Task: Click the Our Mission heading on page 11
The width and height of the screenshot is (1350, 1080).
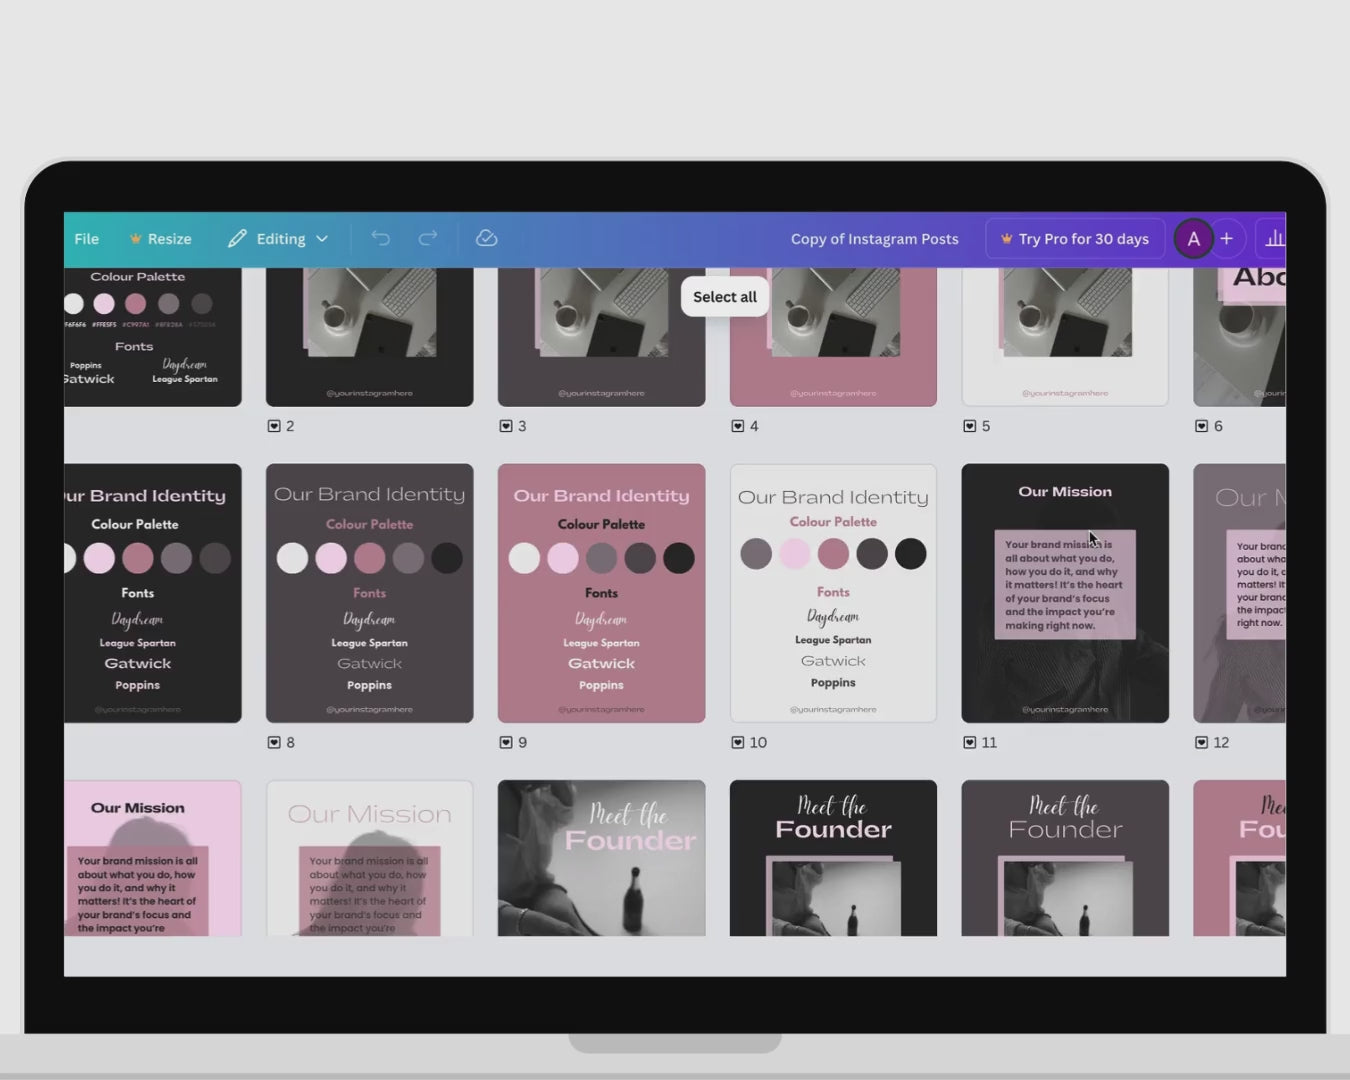Action: point(1065,492)
